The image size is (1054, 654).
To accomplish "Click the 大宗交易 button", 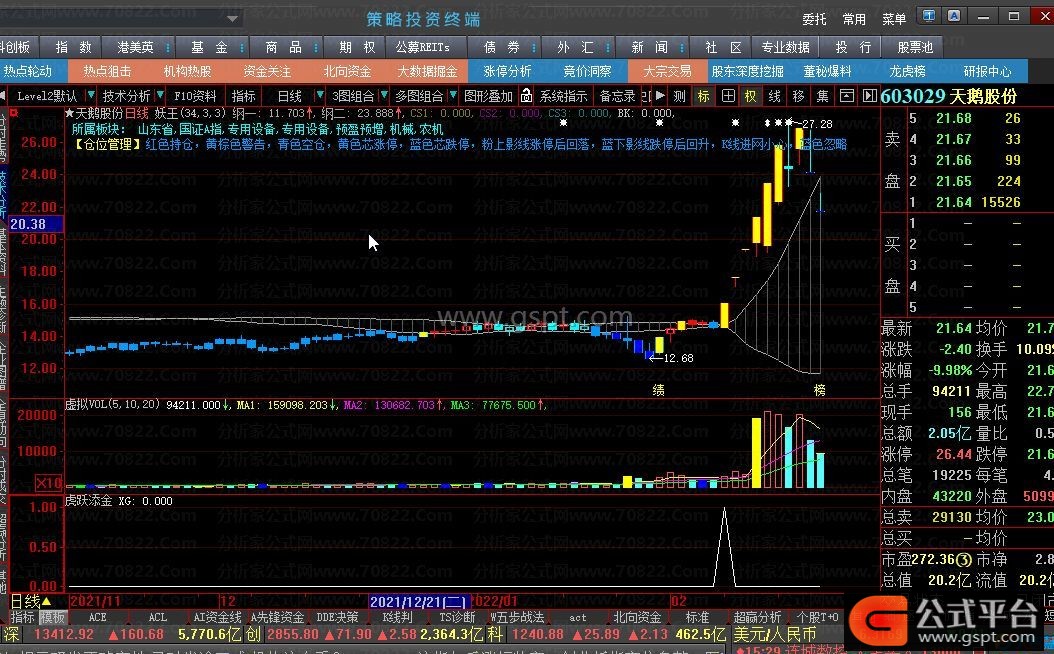I will point(667,71).
